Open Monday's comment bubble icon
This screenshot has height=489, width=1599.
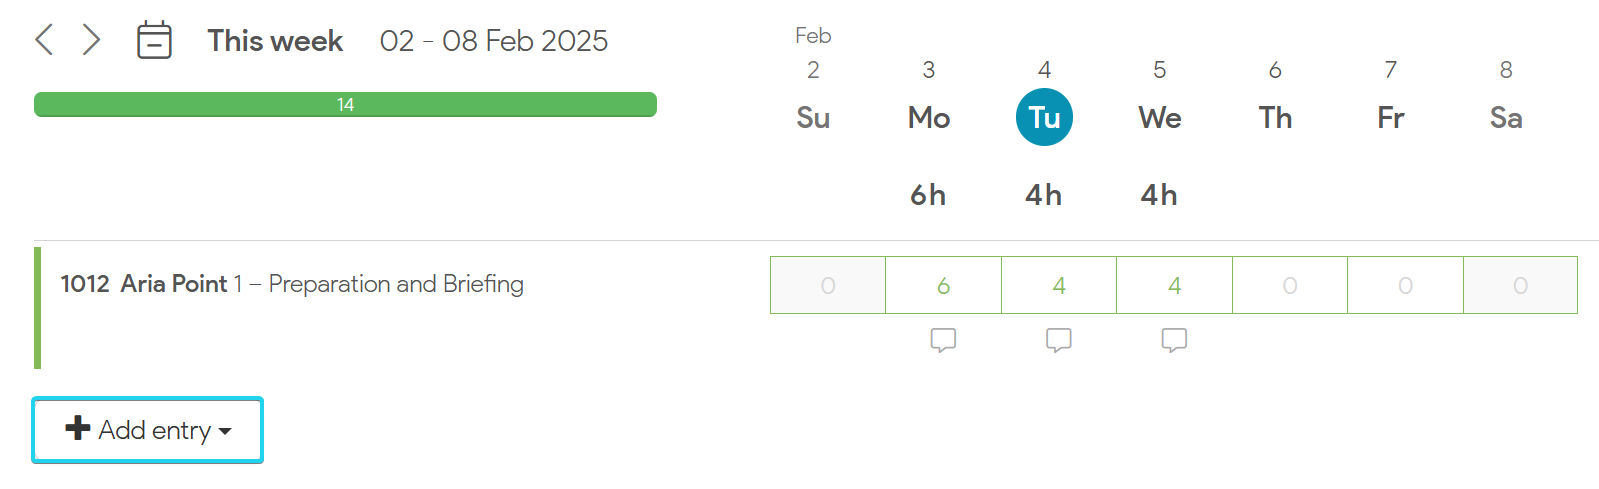pos(943,340)
